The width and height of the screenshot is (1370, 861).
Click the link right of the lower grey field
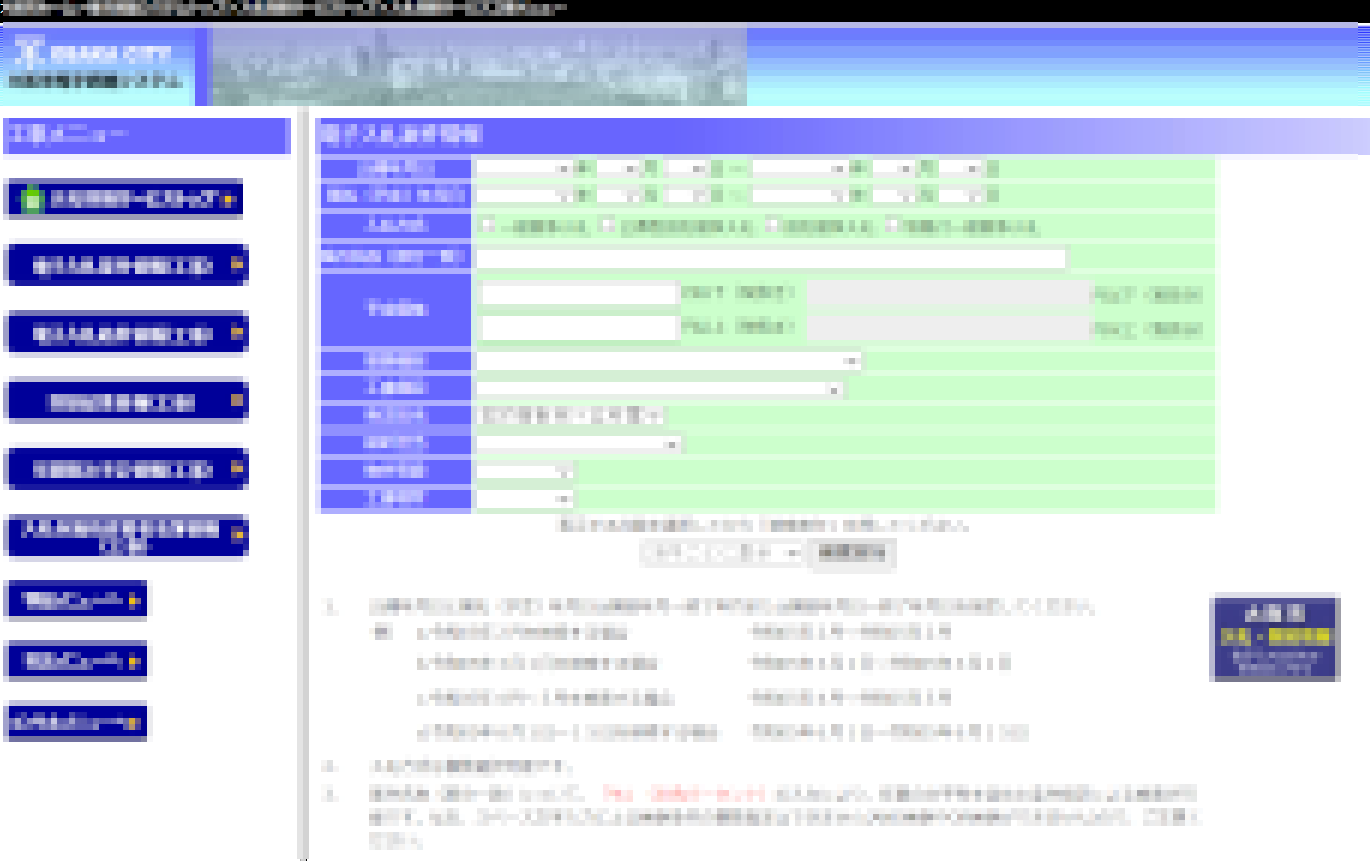point(1148,328)
